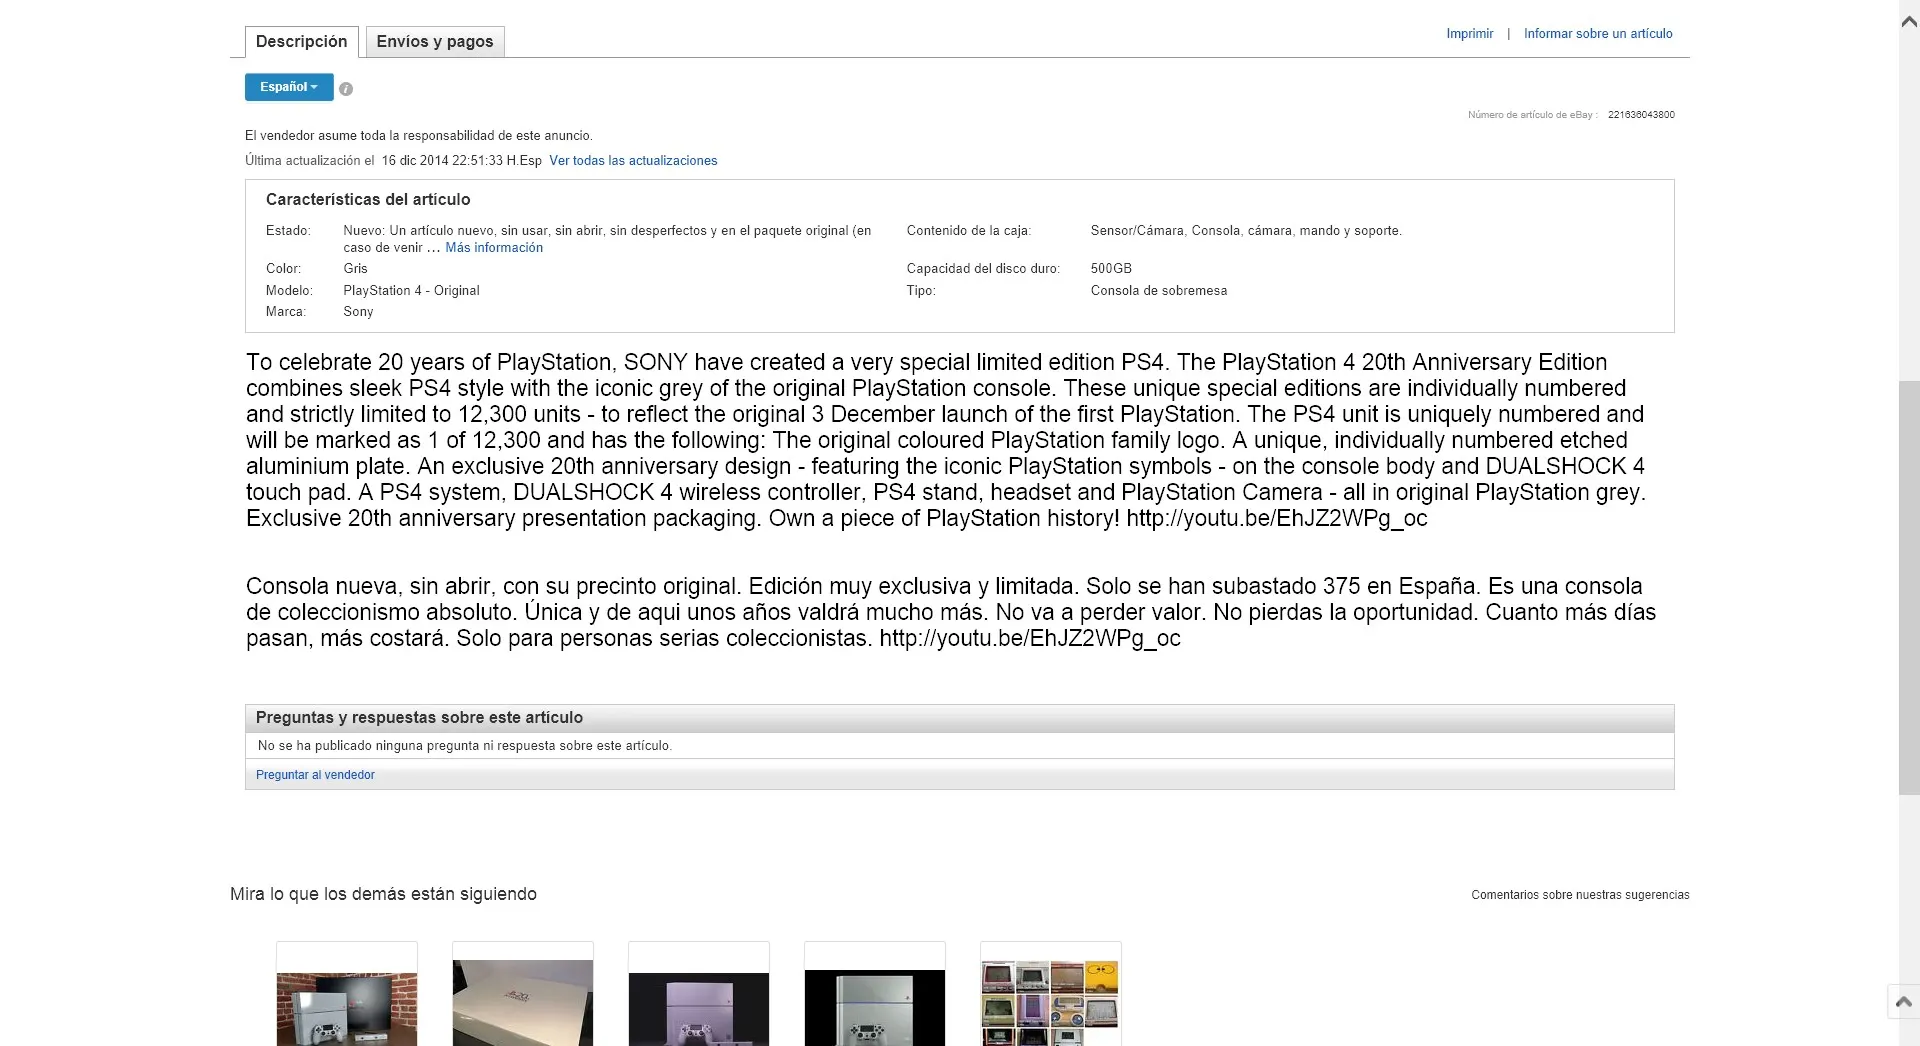The height and width of the screenshot is (1046, 1920).
Task: Click the Preguntas y respuestas section header
Action: point(959,718)
